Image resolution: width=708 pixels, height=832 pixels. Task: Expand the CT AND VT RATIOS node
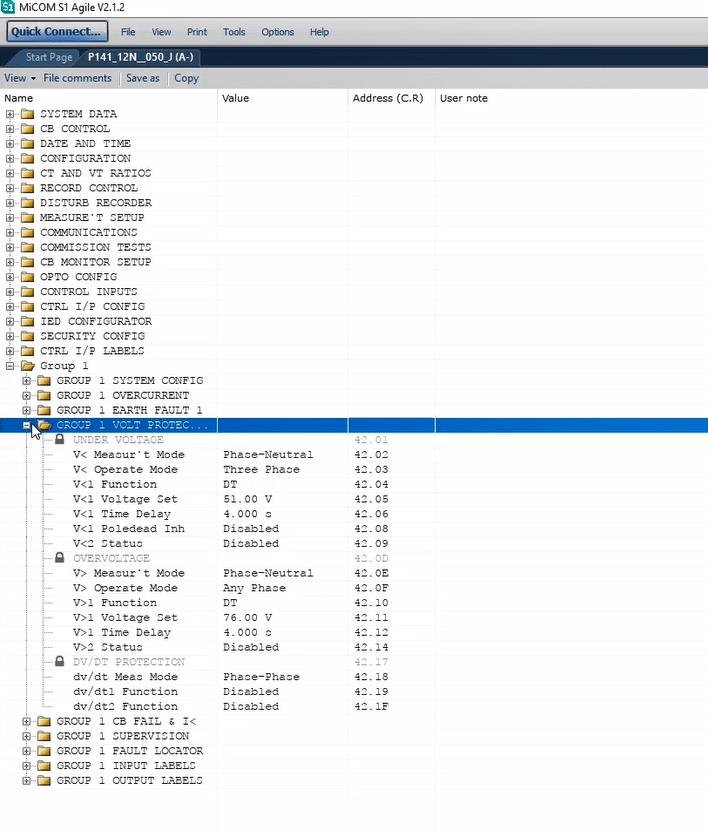[x=10, y=174]
